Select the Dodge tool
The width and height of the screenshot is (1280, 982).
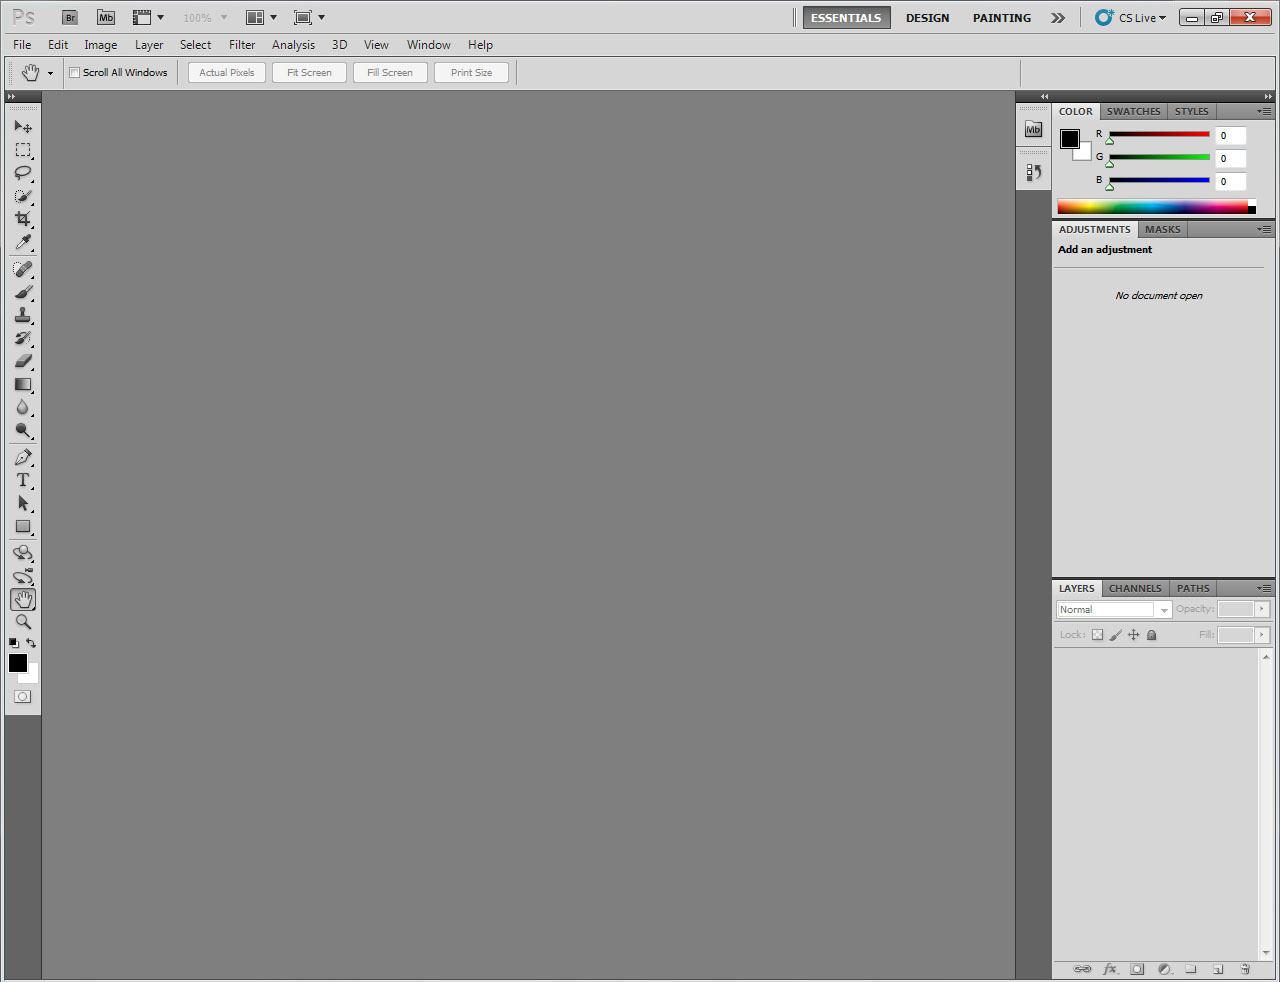(x=23, y=430)
